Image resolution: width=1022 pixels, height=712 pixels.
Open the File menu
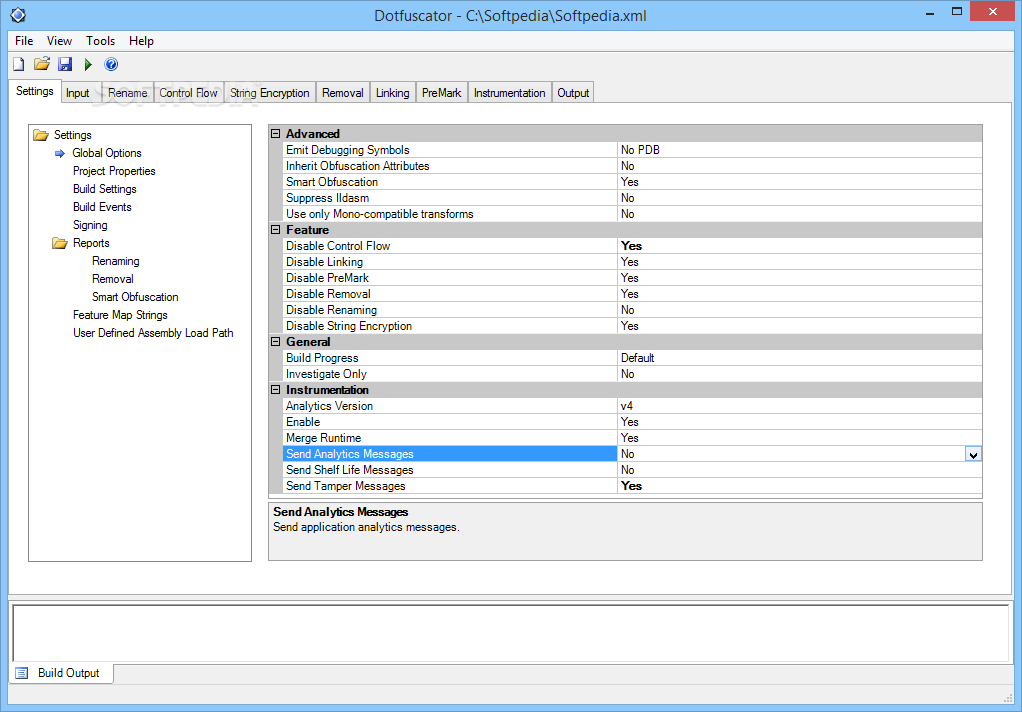pos(23,41)
